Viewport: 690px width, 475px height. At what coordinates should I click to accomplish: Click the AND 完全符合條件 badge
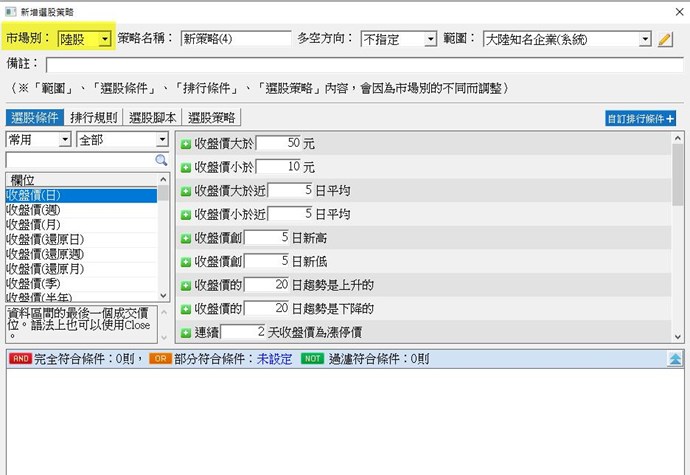click(x=19, y=357)
